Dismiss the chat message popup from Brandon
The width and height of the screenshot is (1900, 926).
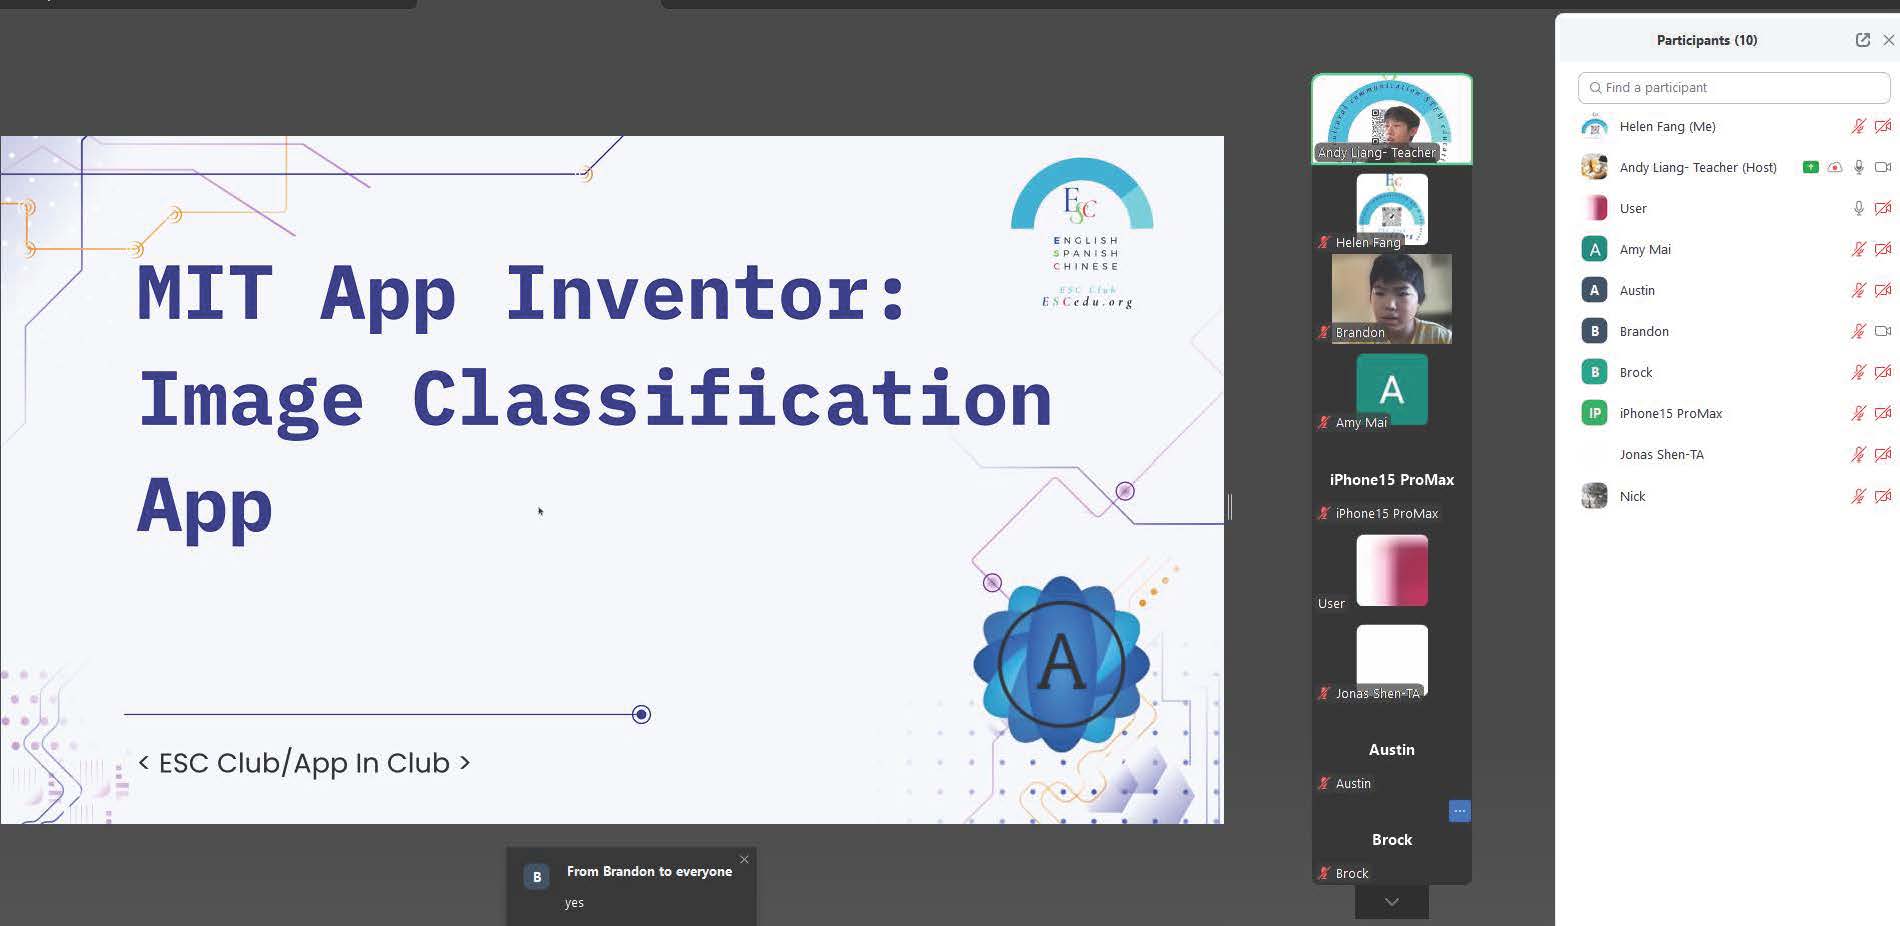[744, 860]
